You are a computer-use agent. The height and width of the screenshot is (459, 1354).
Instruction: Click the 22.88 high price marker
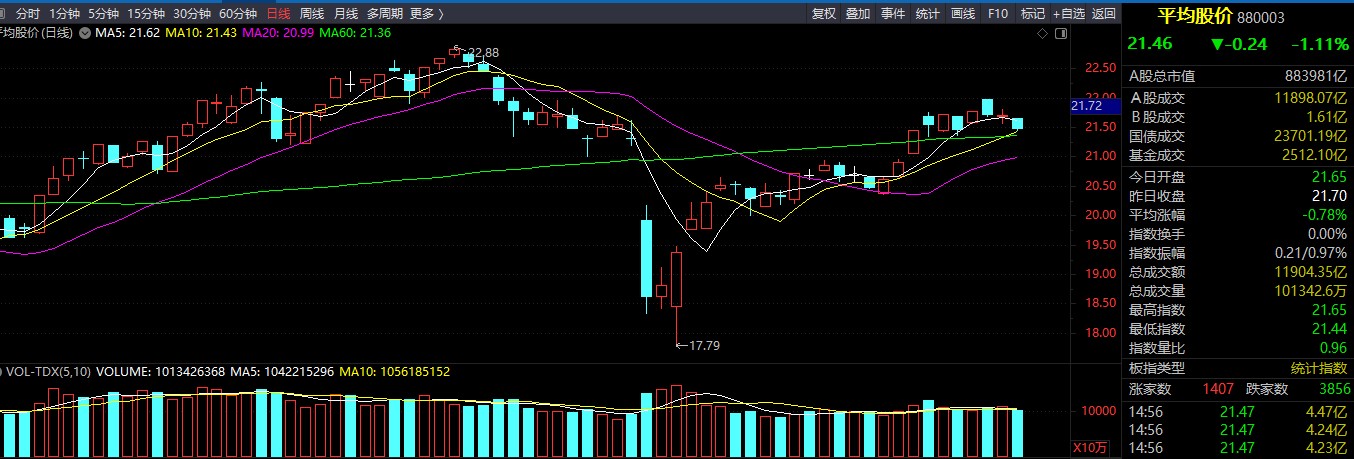482,51
